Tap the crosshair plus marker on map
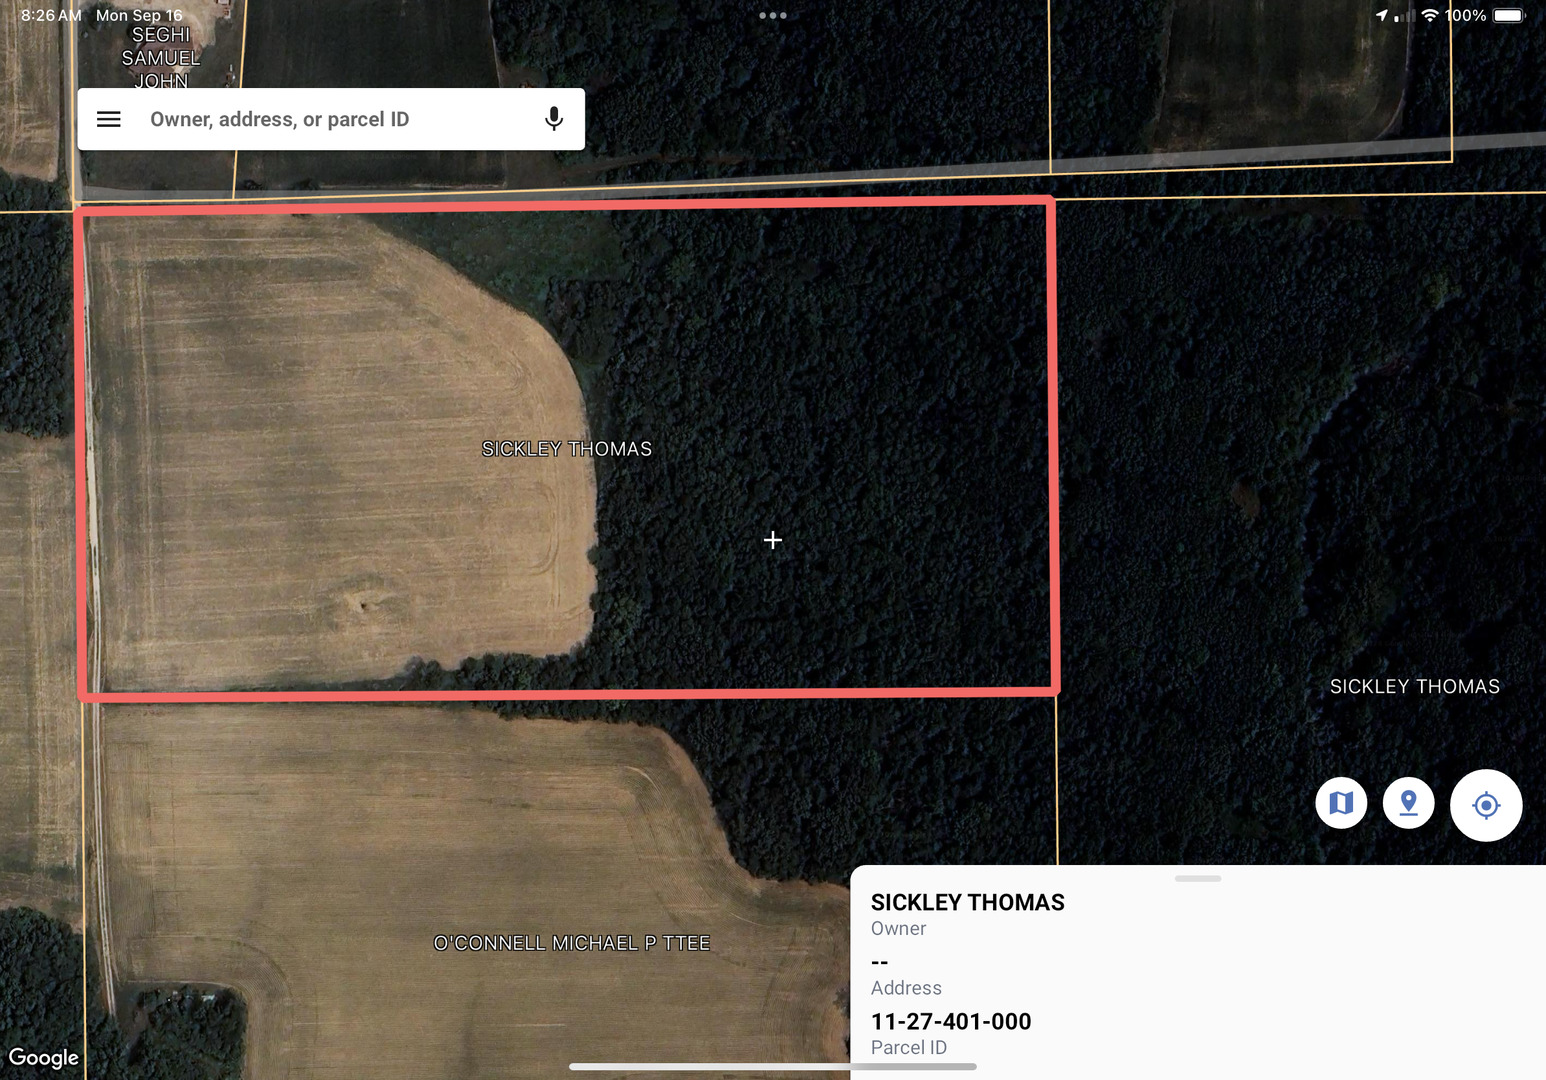 click(773, 540)
